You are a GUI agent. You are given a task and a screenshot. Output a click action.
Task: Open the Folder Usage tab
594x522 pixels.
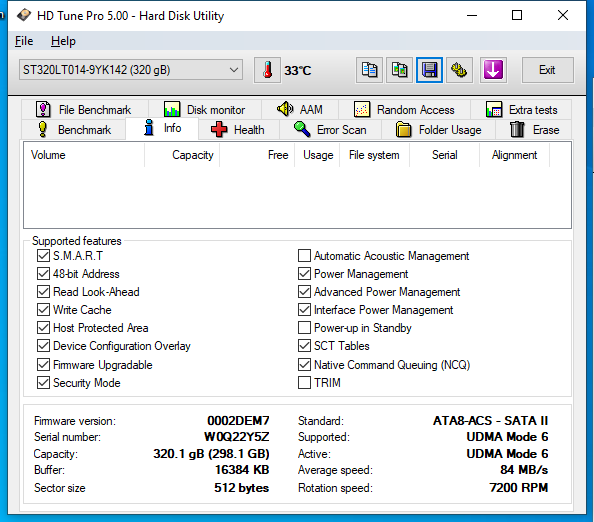click(x=438, y=130)
